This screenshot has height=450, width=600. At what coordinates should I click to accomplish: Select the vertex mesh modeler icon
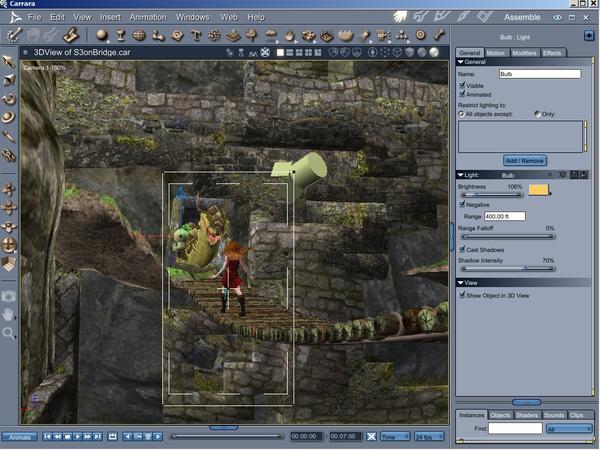point(139,36)
